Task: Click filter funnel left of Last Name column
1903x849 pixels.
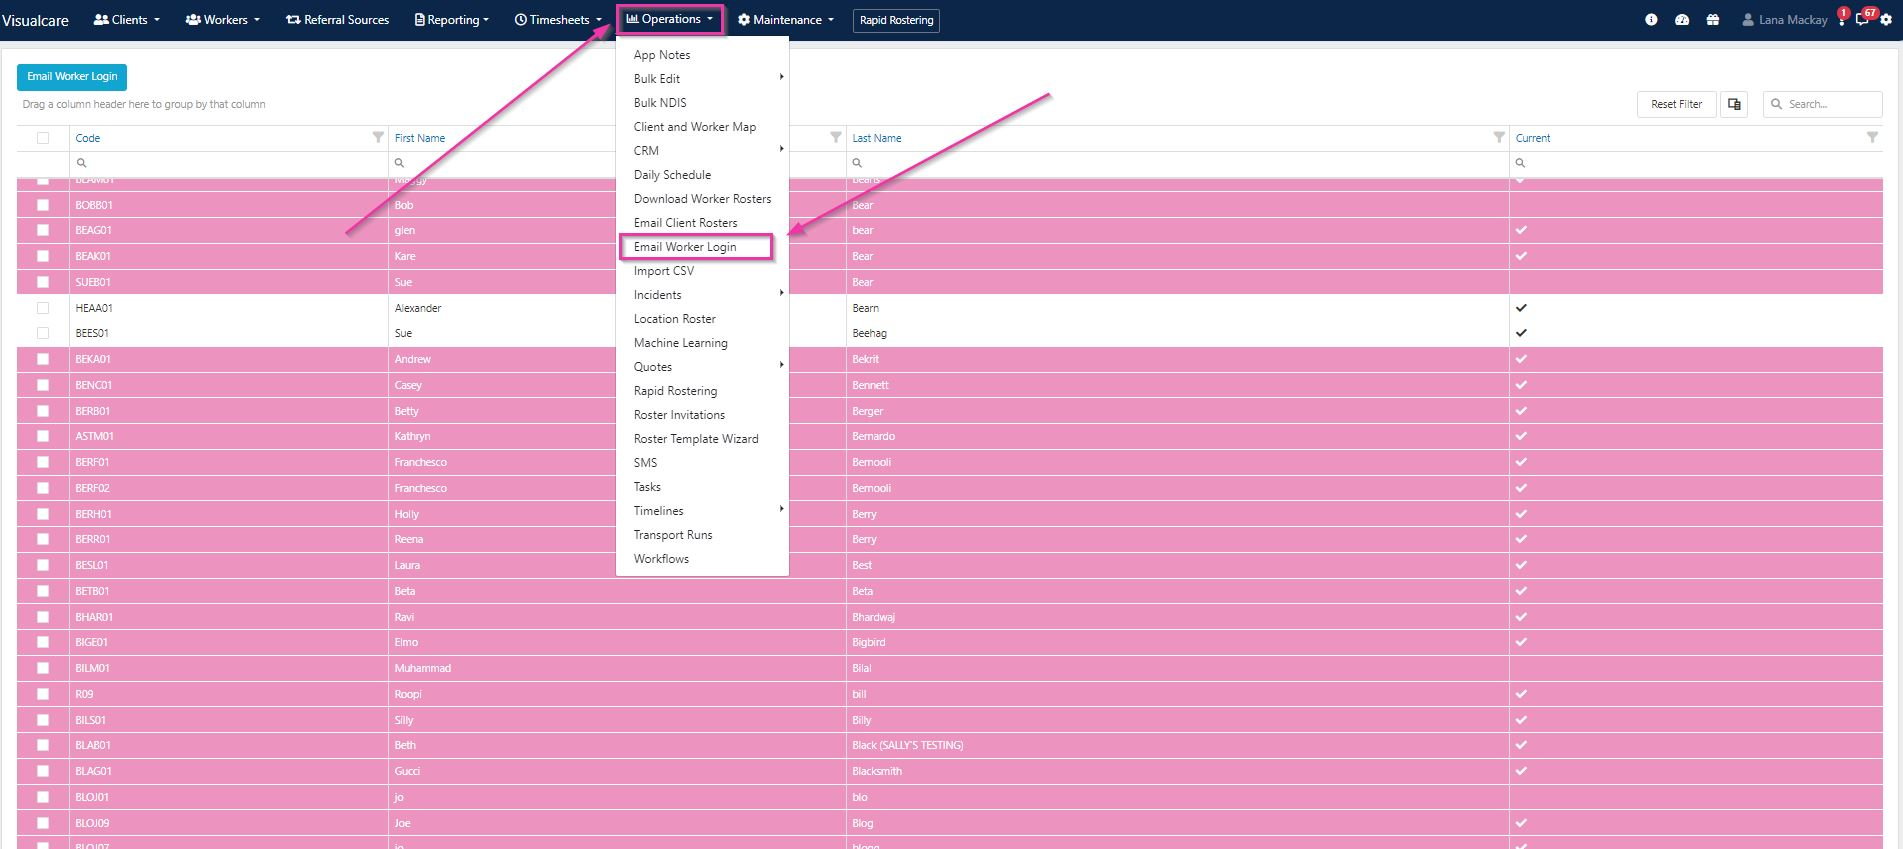Action: pos(836,137)
